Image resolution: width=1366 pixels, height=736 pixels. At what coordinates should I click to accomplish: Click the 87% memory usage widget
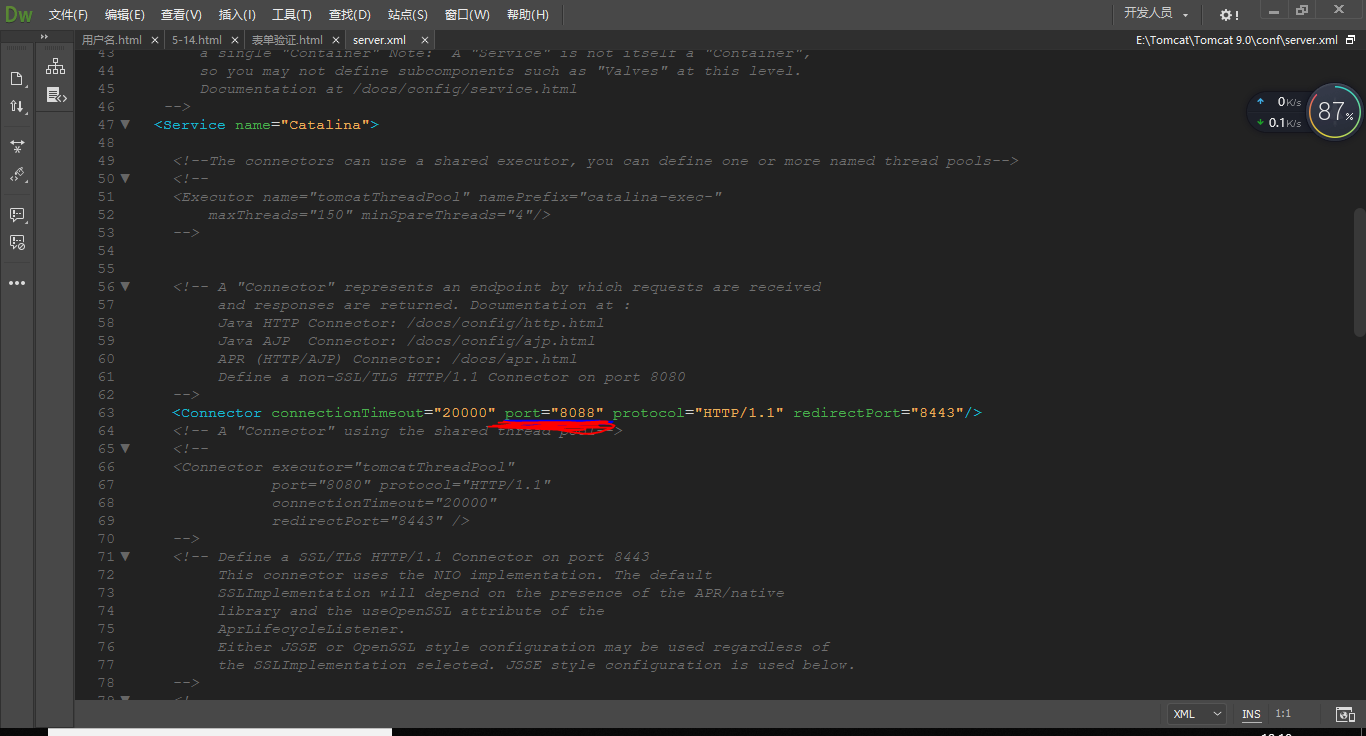(x=1334, y=112)
